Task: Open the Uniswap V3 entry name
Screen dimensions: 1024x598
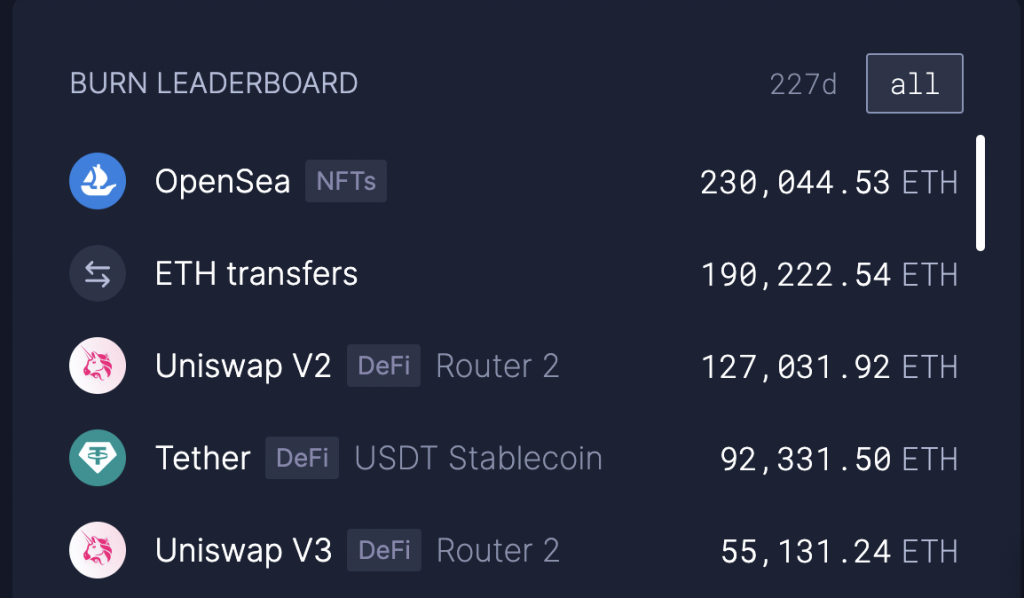Action: point(244,550)
